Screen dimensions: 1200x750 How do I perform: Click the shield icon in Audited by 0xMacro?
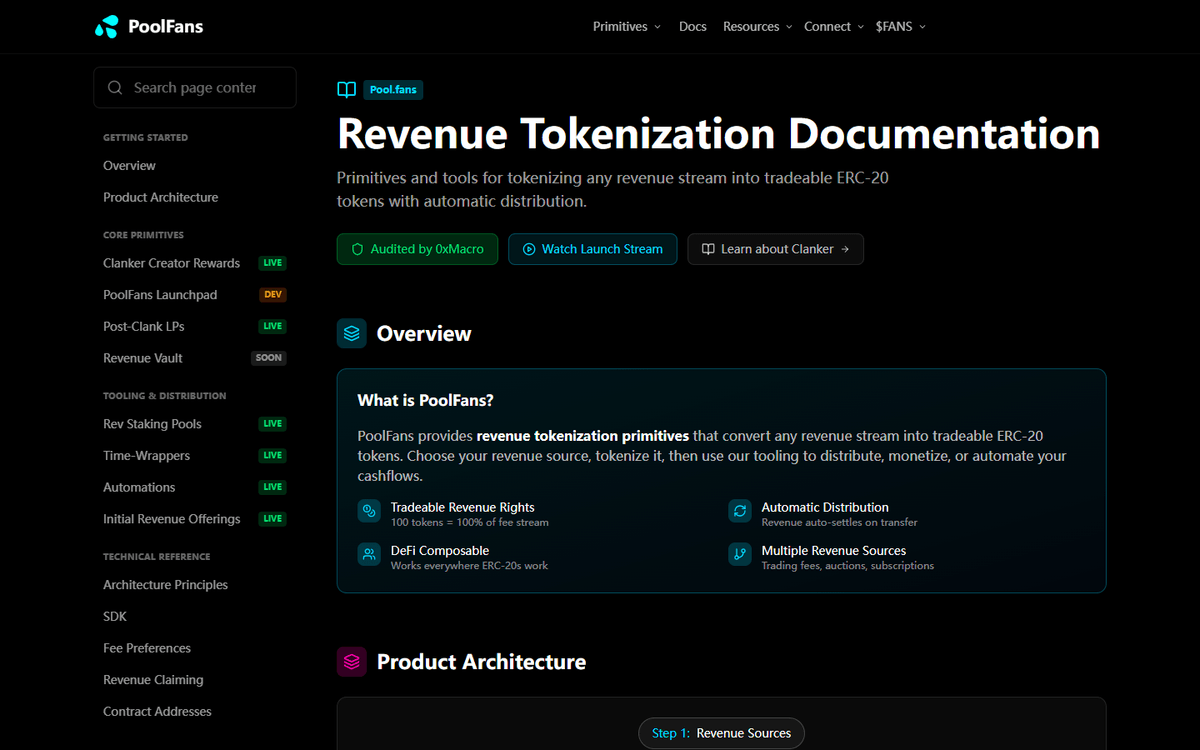357,249
